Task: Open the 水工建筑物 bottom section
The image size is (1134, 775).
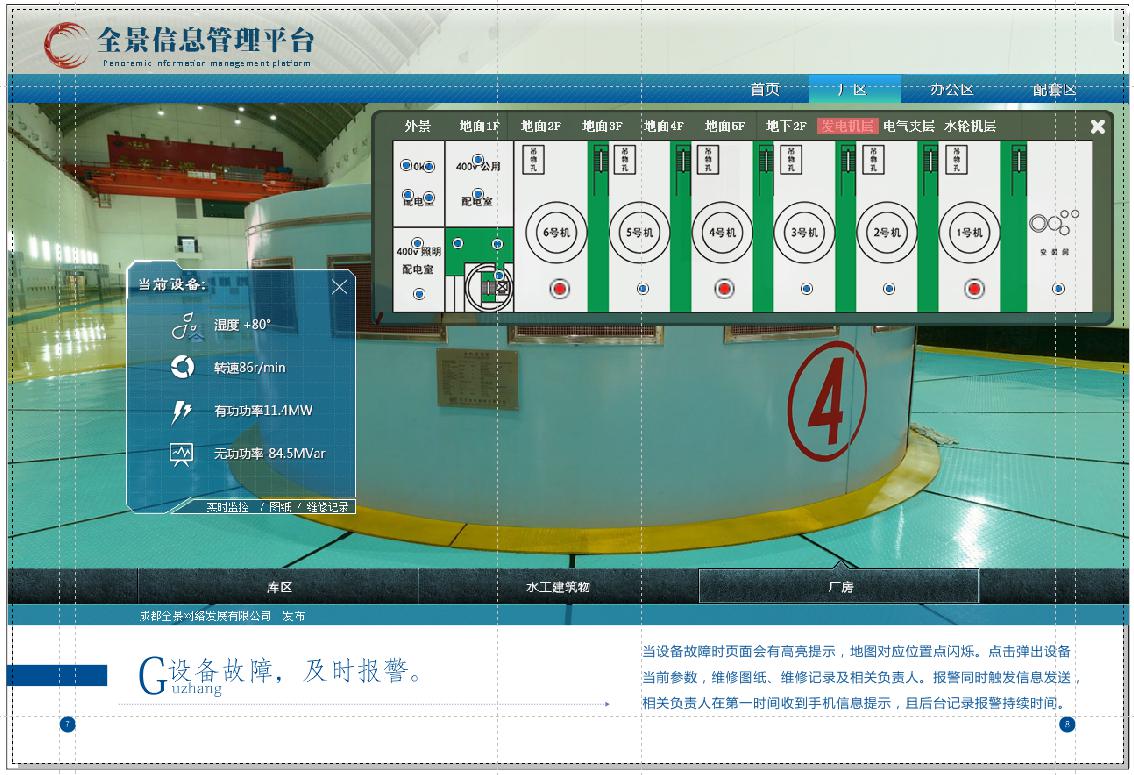Action: point(558,586)
